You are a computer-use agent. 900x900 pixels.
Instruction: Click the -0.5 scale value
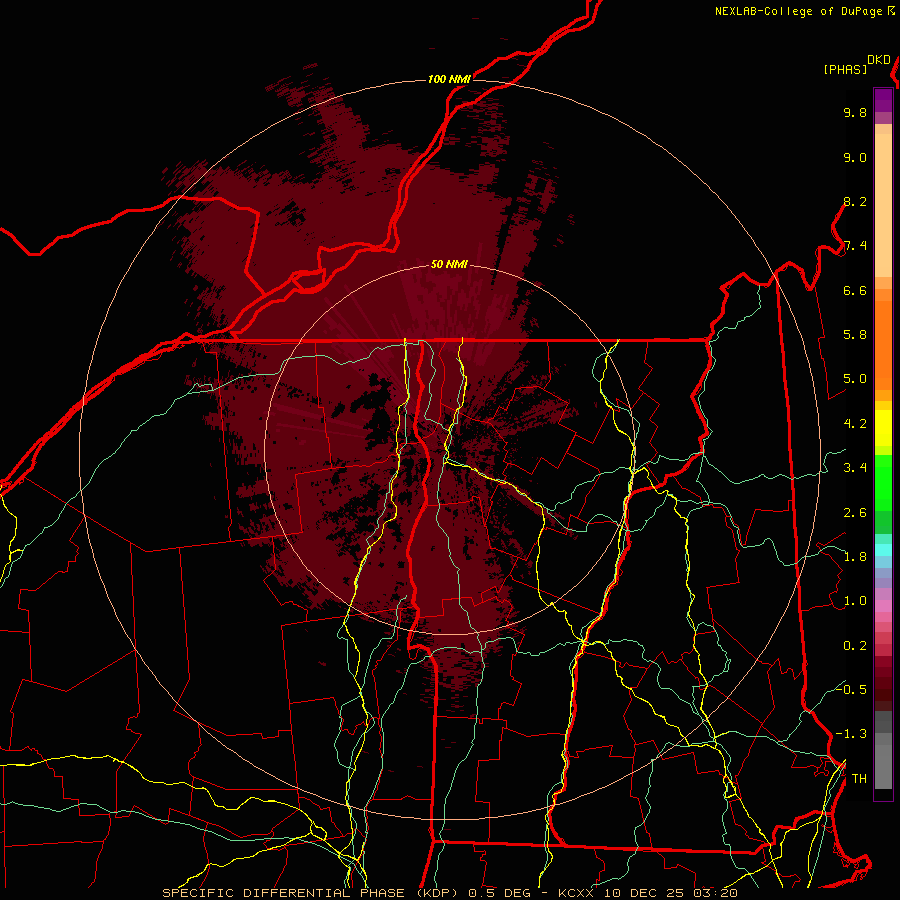click(x=851, y=689)
